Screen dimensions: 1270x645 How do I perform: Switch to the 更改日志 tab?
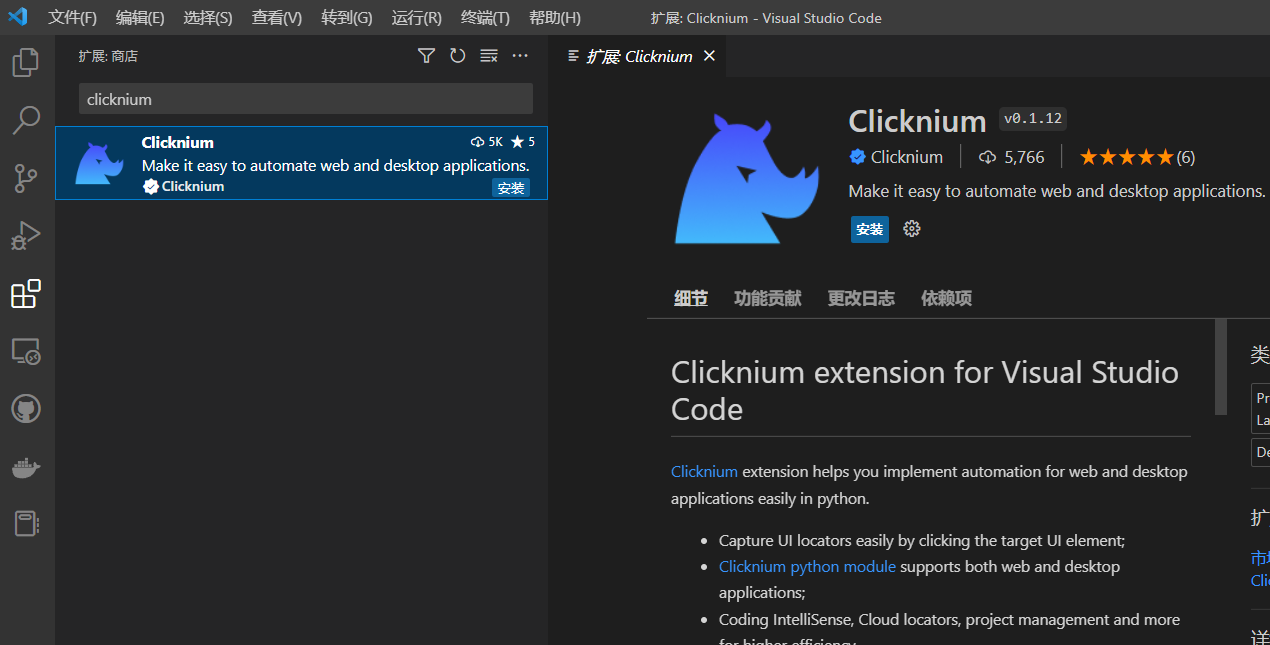point(860,297)
